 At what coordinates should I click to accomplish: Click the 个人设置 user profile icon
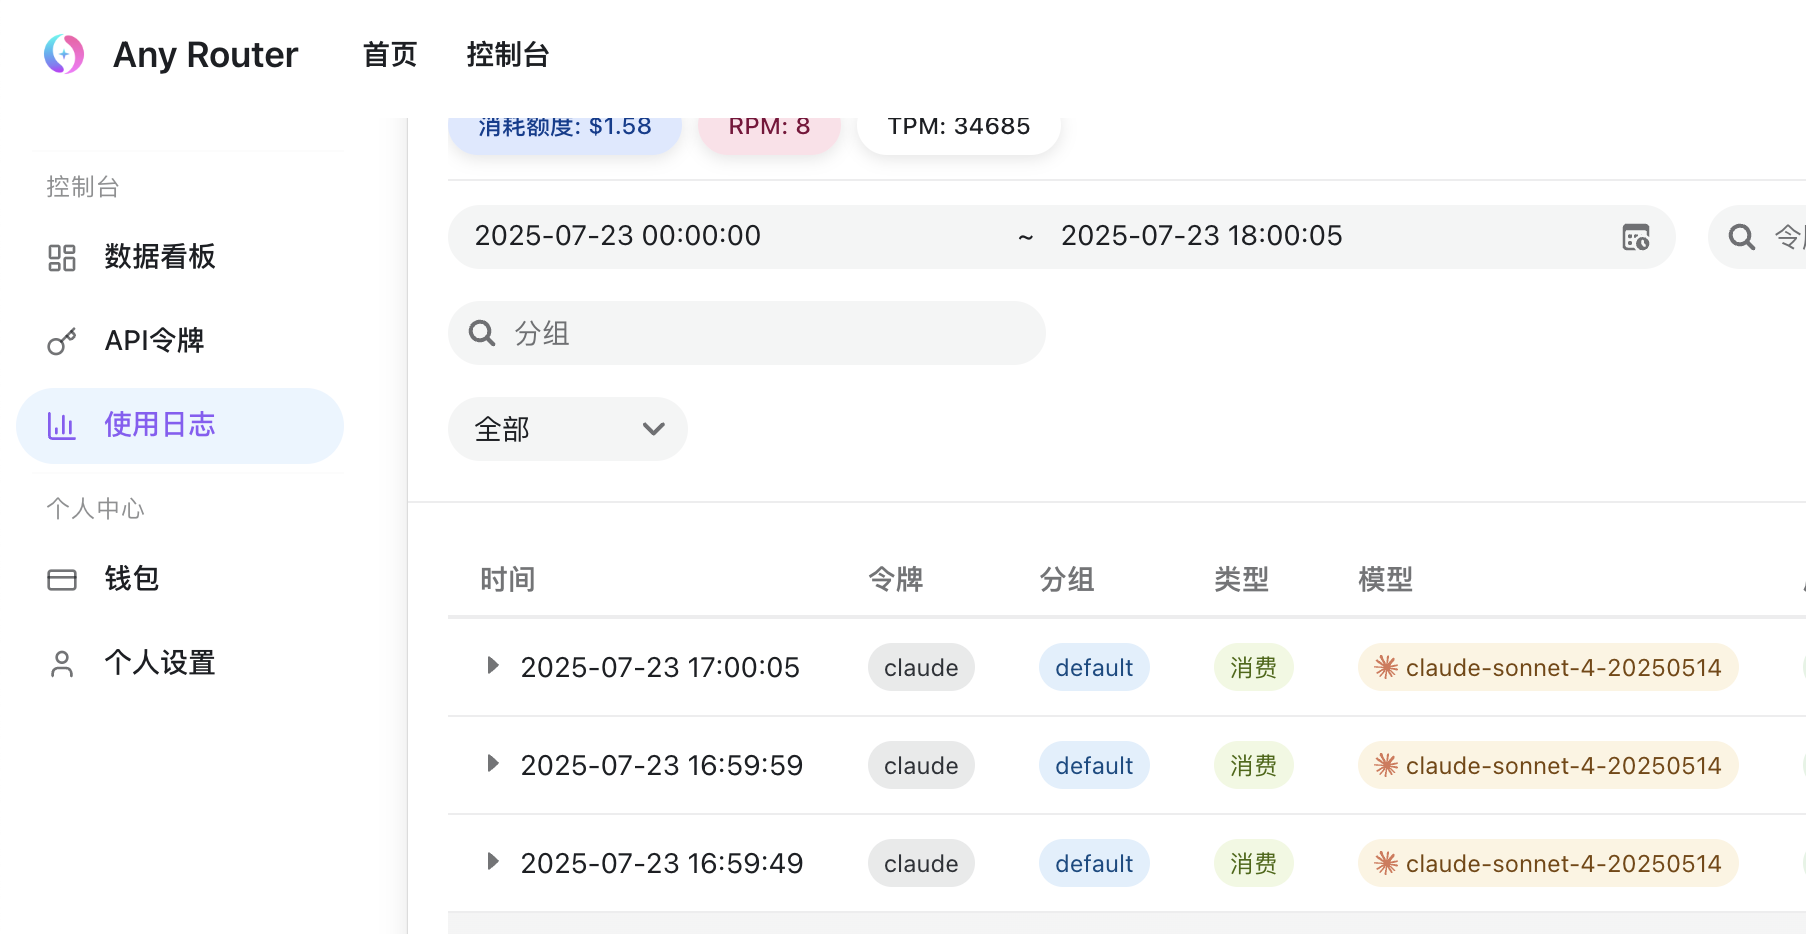click(x=62, y=664)
